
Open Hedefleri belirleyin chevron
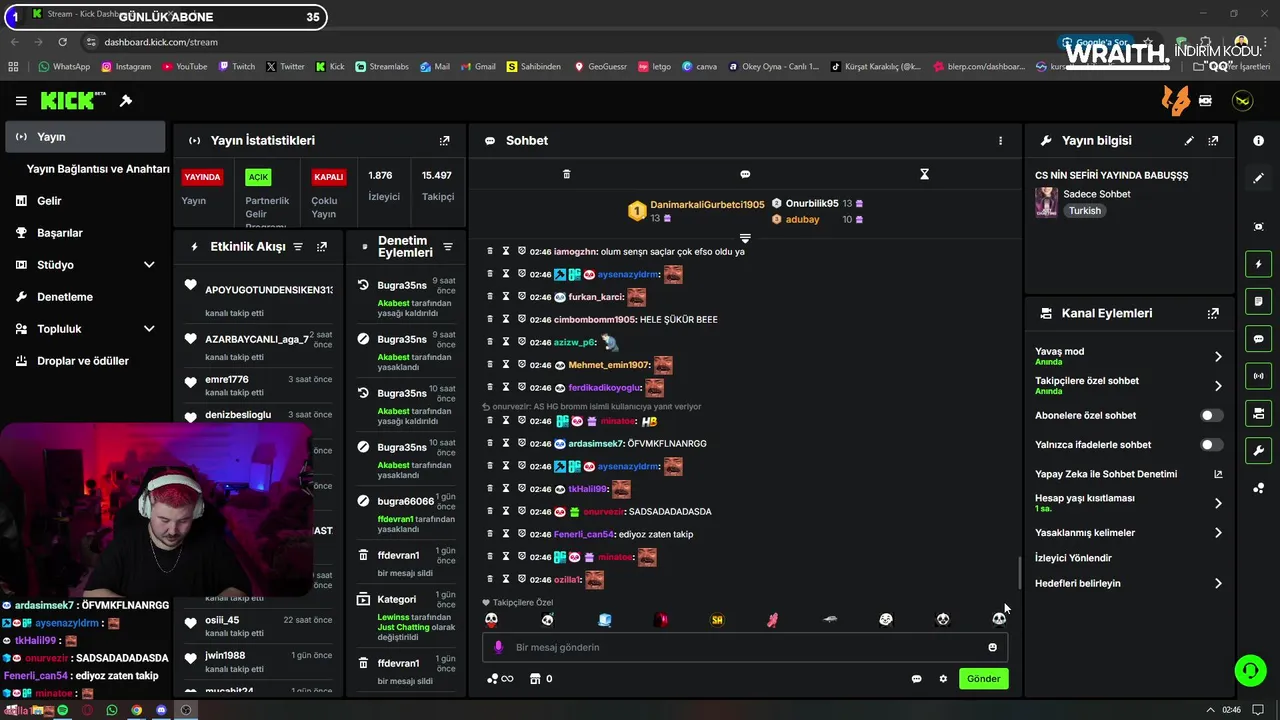point(1218,584)
